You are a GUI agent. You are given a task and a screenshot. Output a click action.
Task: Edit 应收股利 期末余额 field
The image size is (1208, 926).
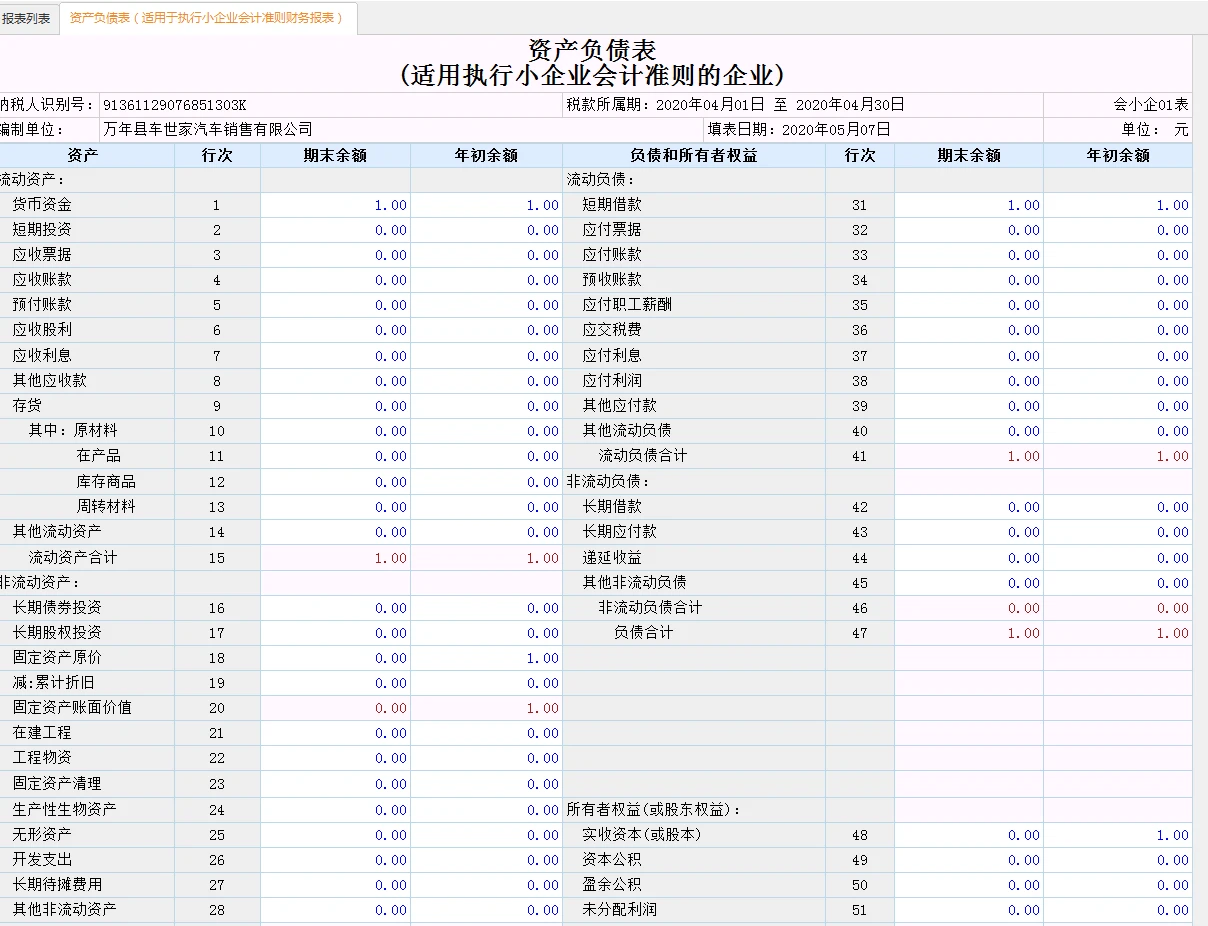[335, 330]
